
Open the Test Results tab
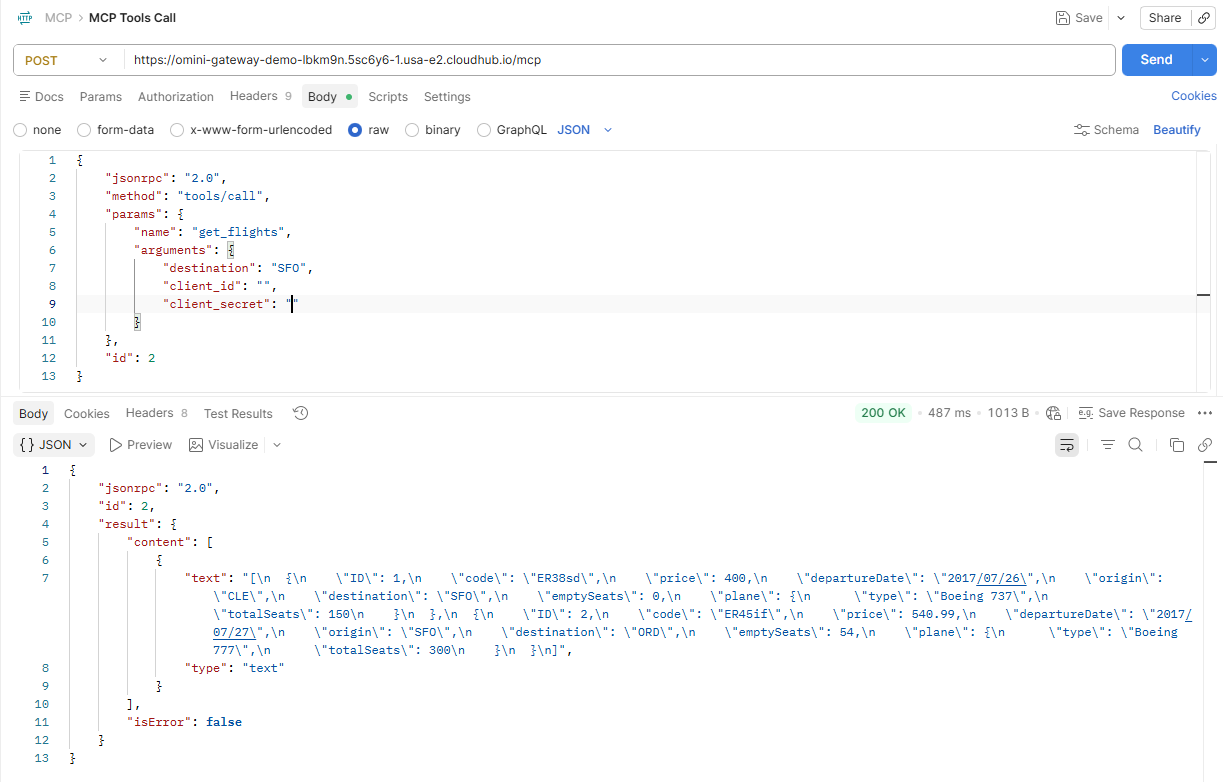(238, 413)
